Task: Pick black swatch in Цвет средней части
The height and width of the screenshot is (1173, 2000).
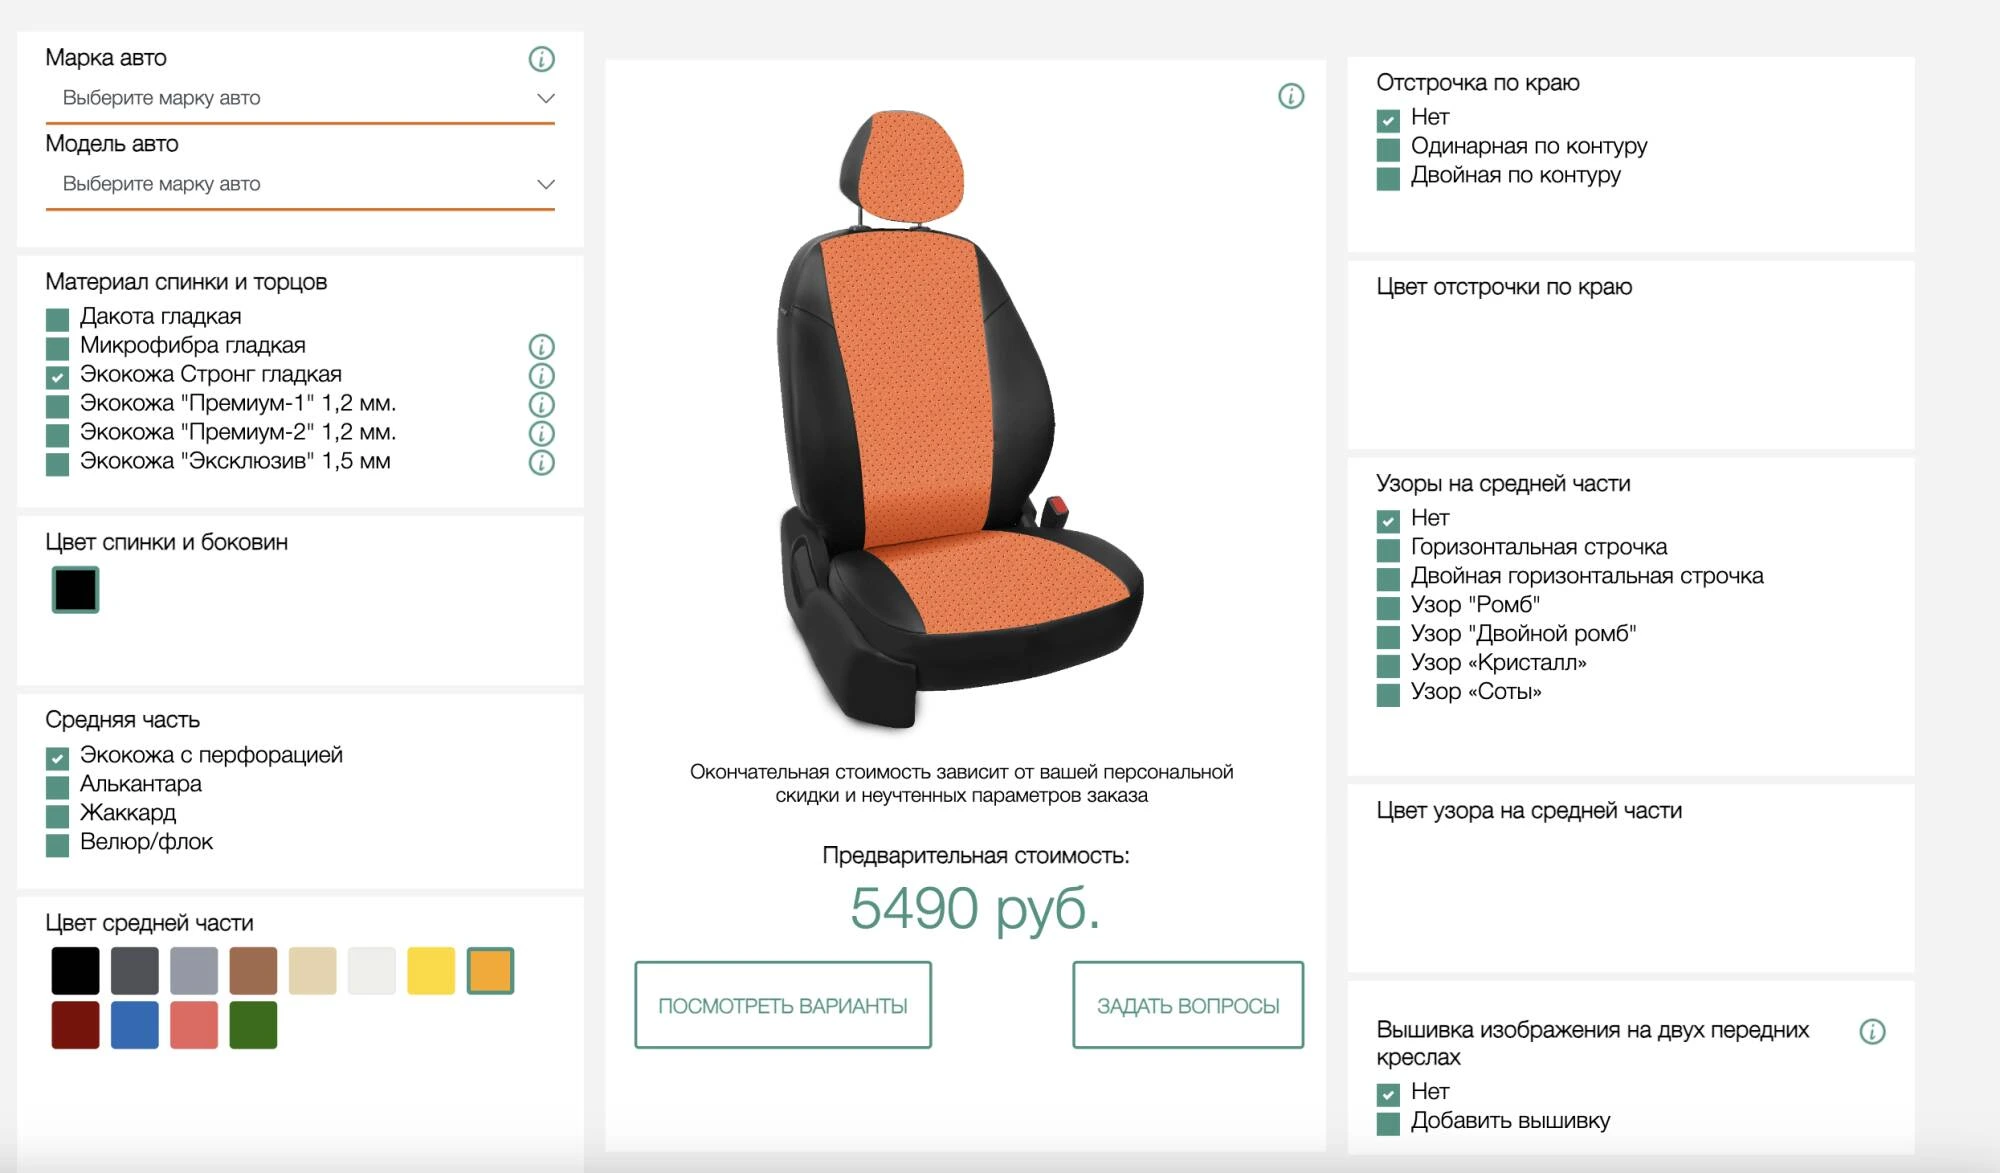Action: click(x=75, y=971)
